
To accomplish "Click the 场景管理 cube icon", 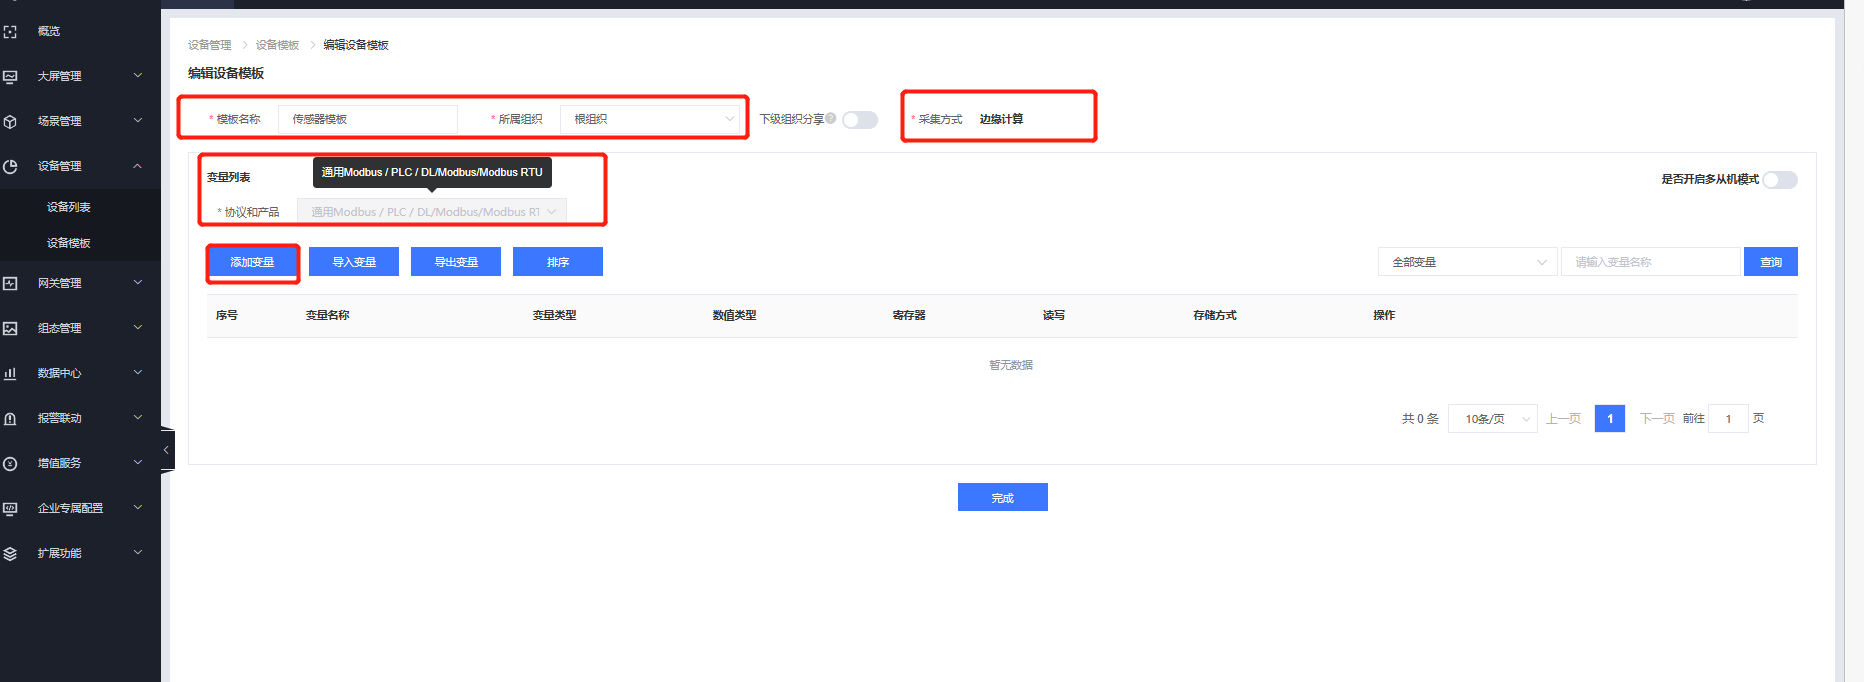I will point(10,122).
